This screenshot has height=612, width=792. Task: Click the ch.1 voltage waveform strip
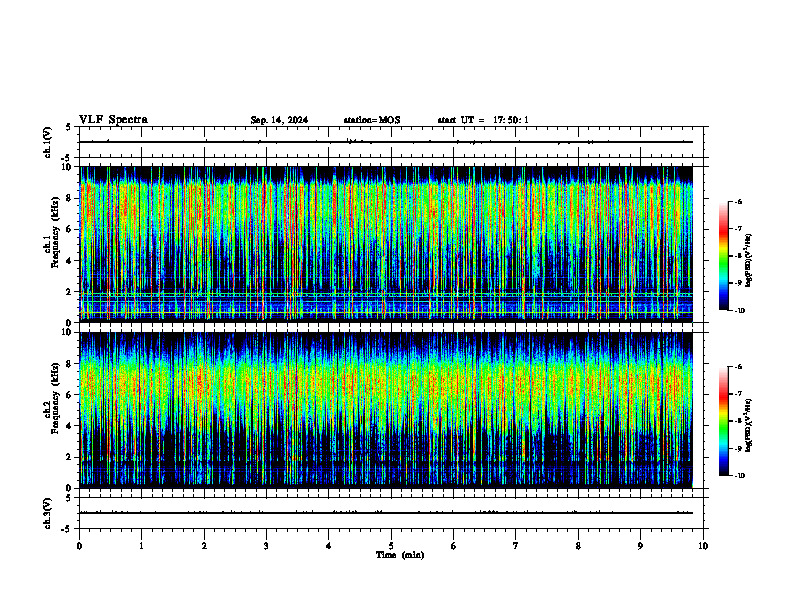(x=391, y=142)
